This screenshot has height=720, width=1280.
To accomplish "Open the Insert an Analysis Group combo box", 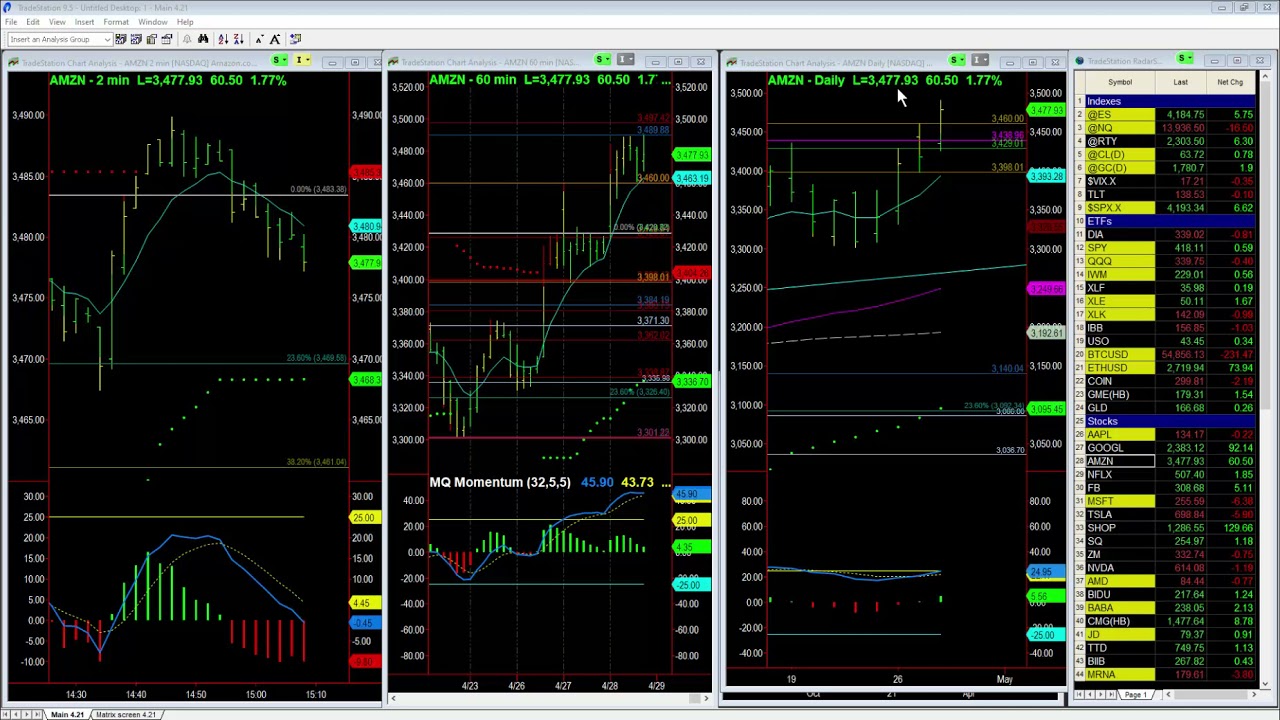I will (x=60, y=39).
